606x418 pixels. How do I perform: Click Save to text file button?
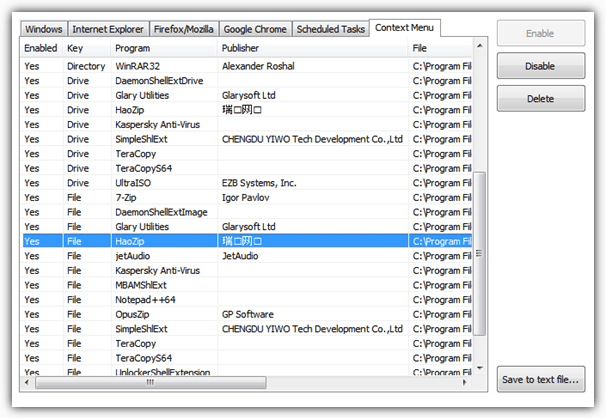(x=541, y=379)
